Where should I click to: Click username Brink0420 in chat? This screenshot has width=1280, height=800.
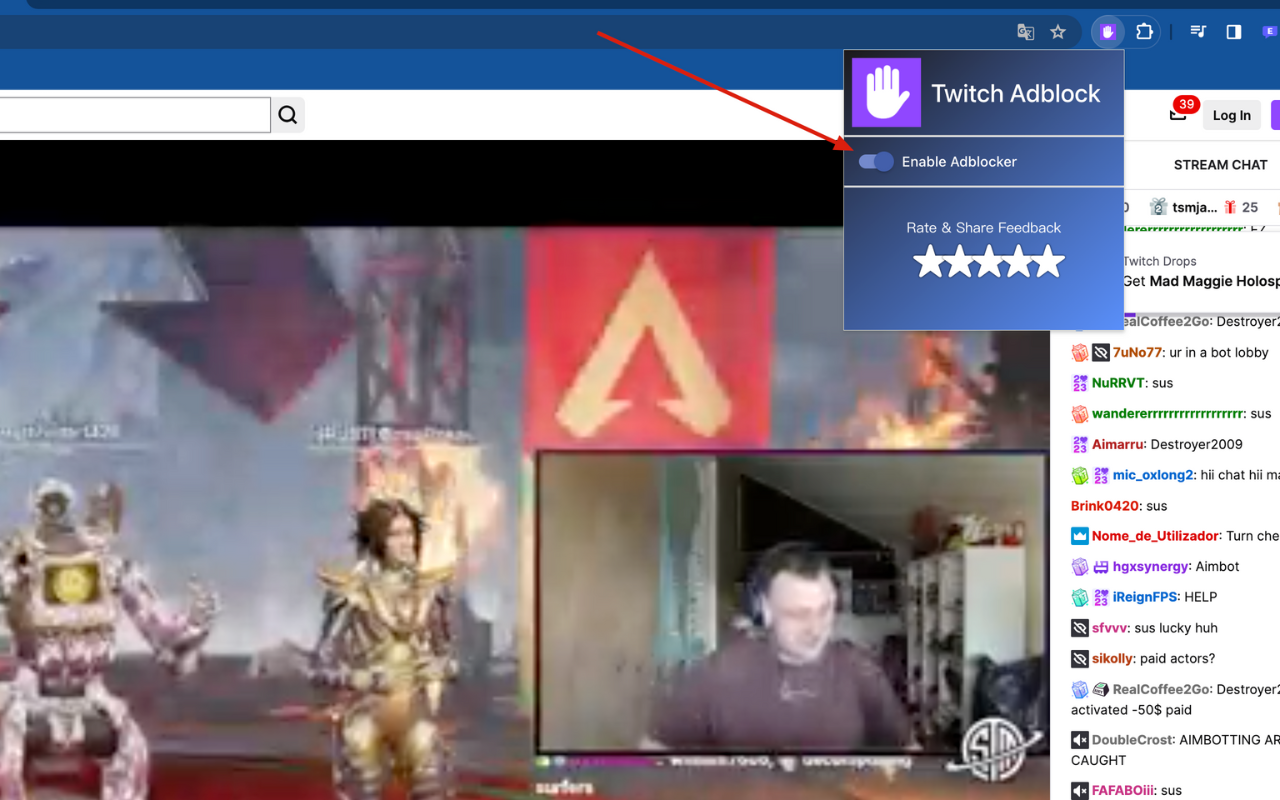click(x=1105, y=506)
